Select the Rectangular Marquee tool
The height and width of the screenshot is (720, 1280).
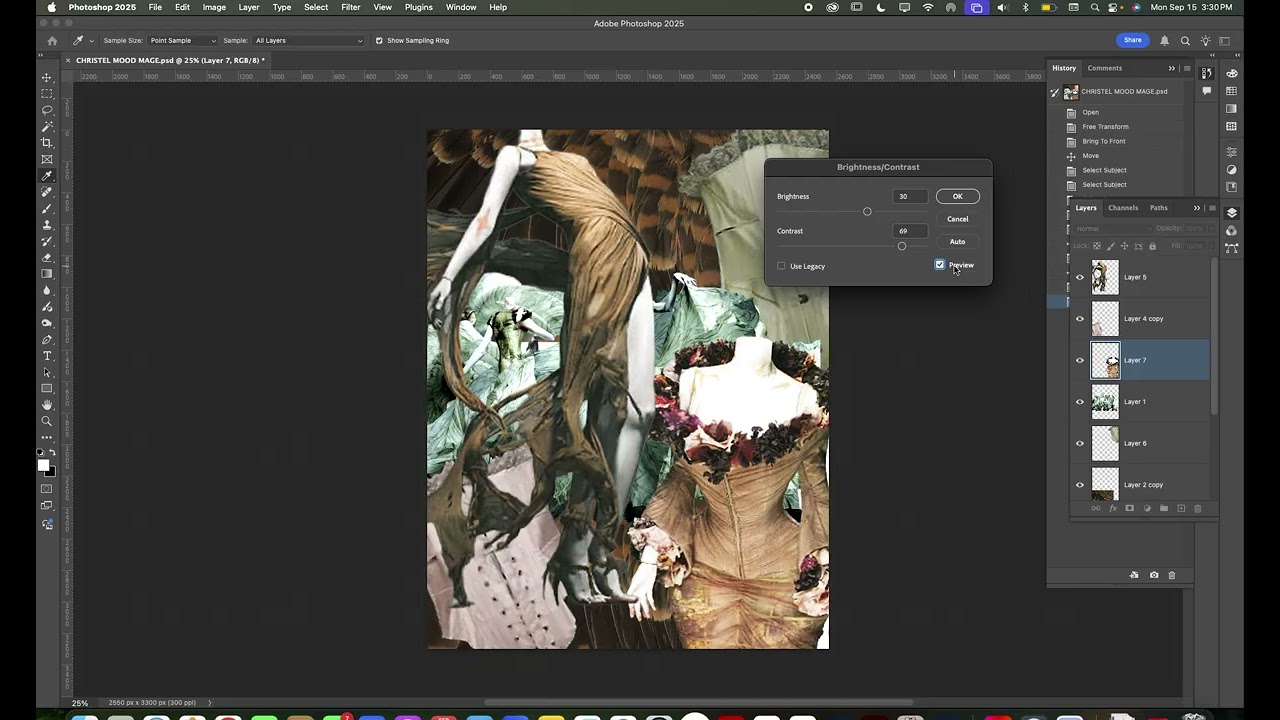click(46, 93)
